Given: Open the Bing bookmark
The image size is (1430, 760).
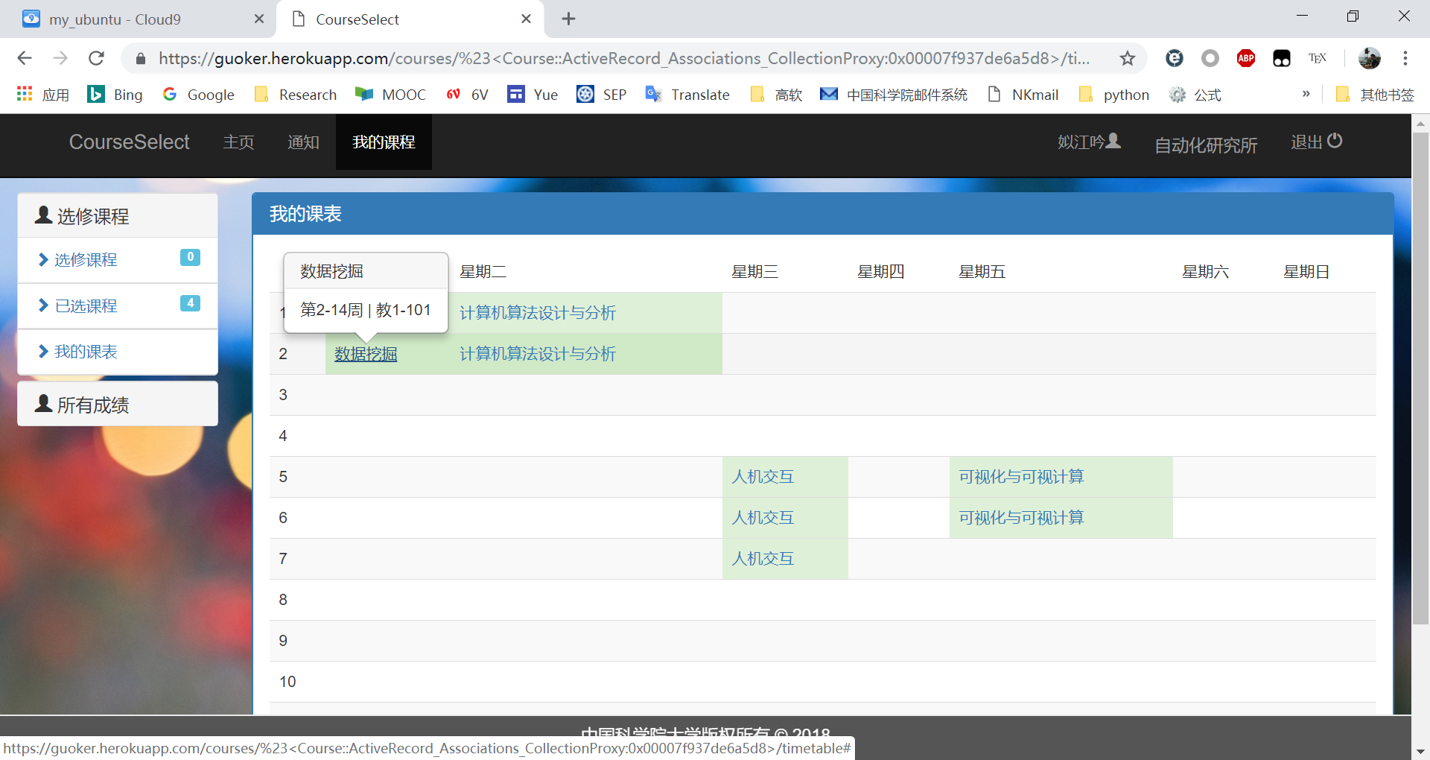Looking at the screenshot, I should [115, 94].
